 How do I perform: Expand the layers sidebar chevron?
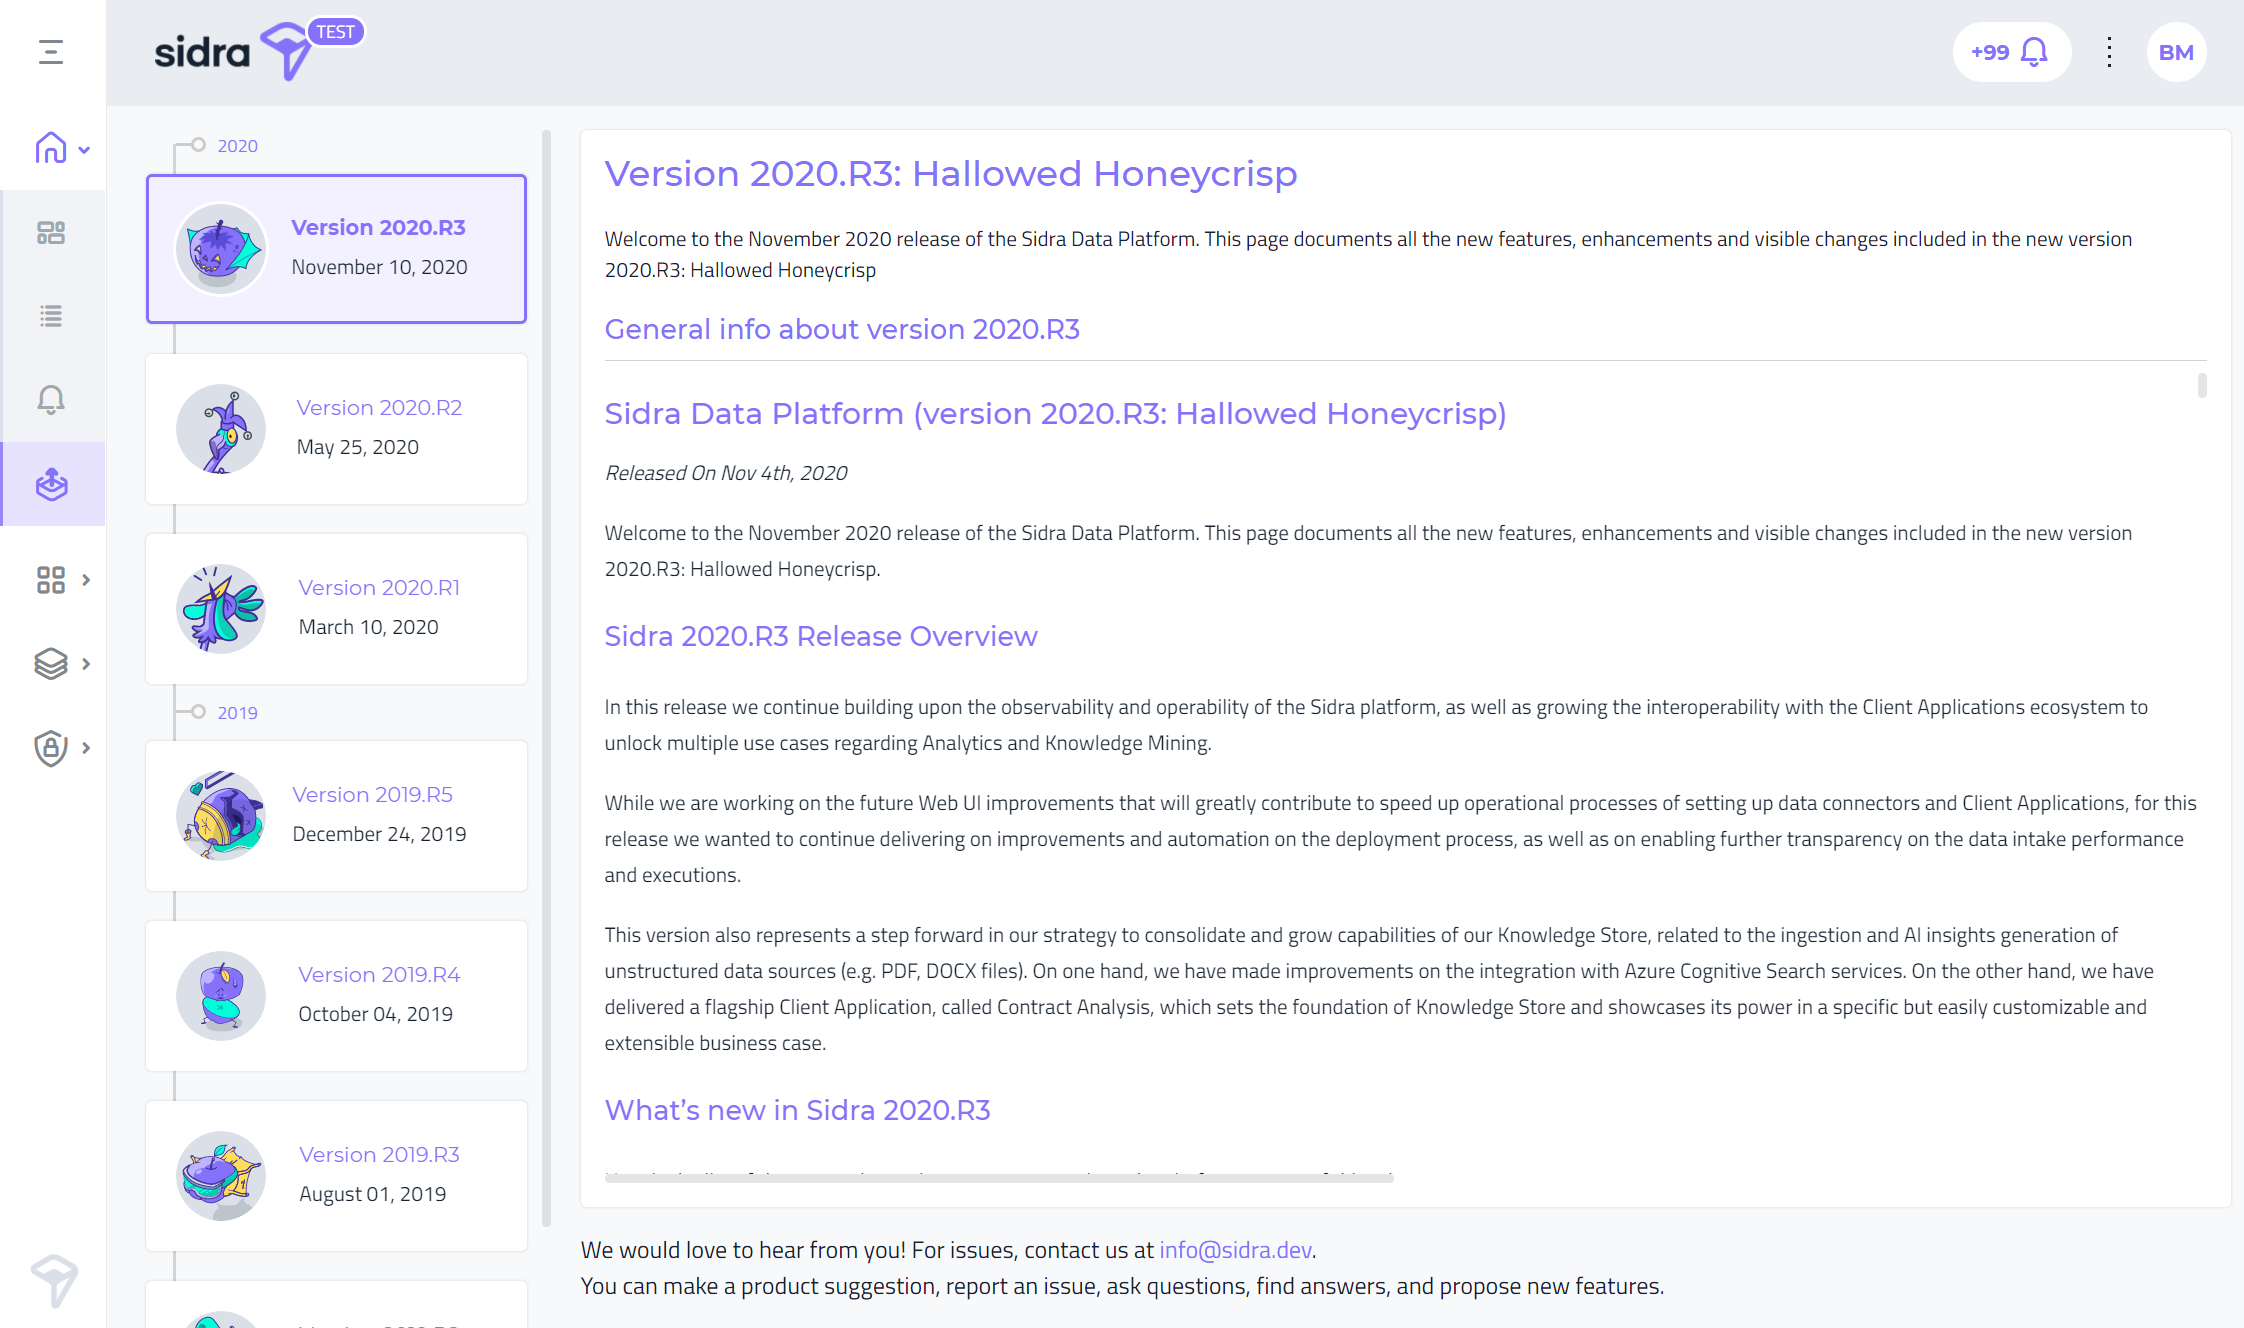(86, 664)
